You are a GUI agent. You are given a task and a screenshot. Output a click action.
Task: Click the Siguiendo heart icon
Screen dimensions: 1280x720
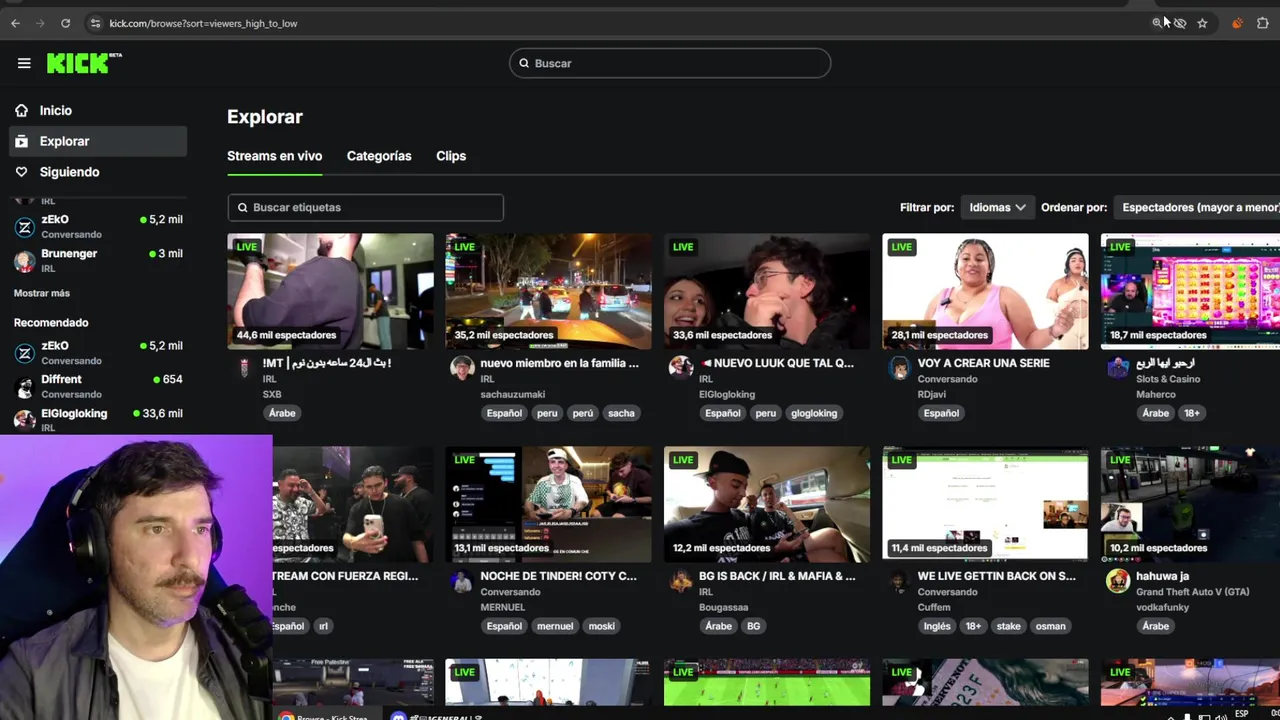click(x=21, y=172)
